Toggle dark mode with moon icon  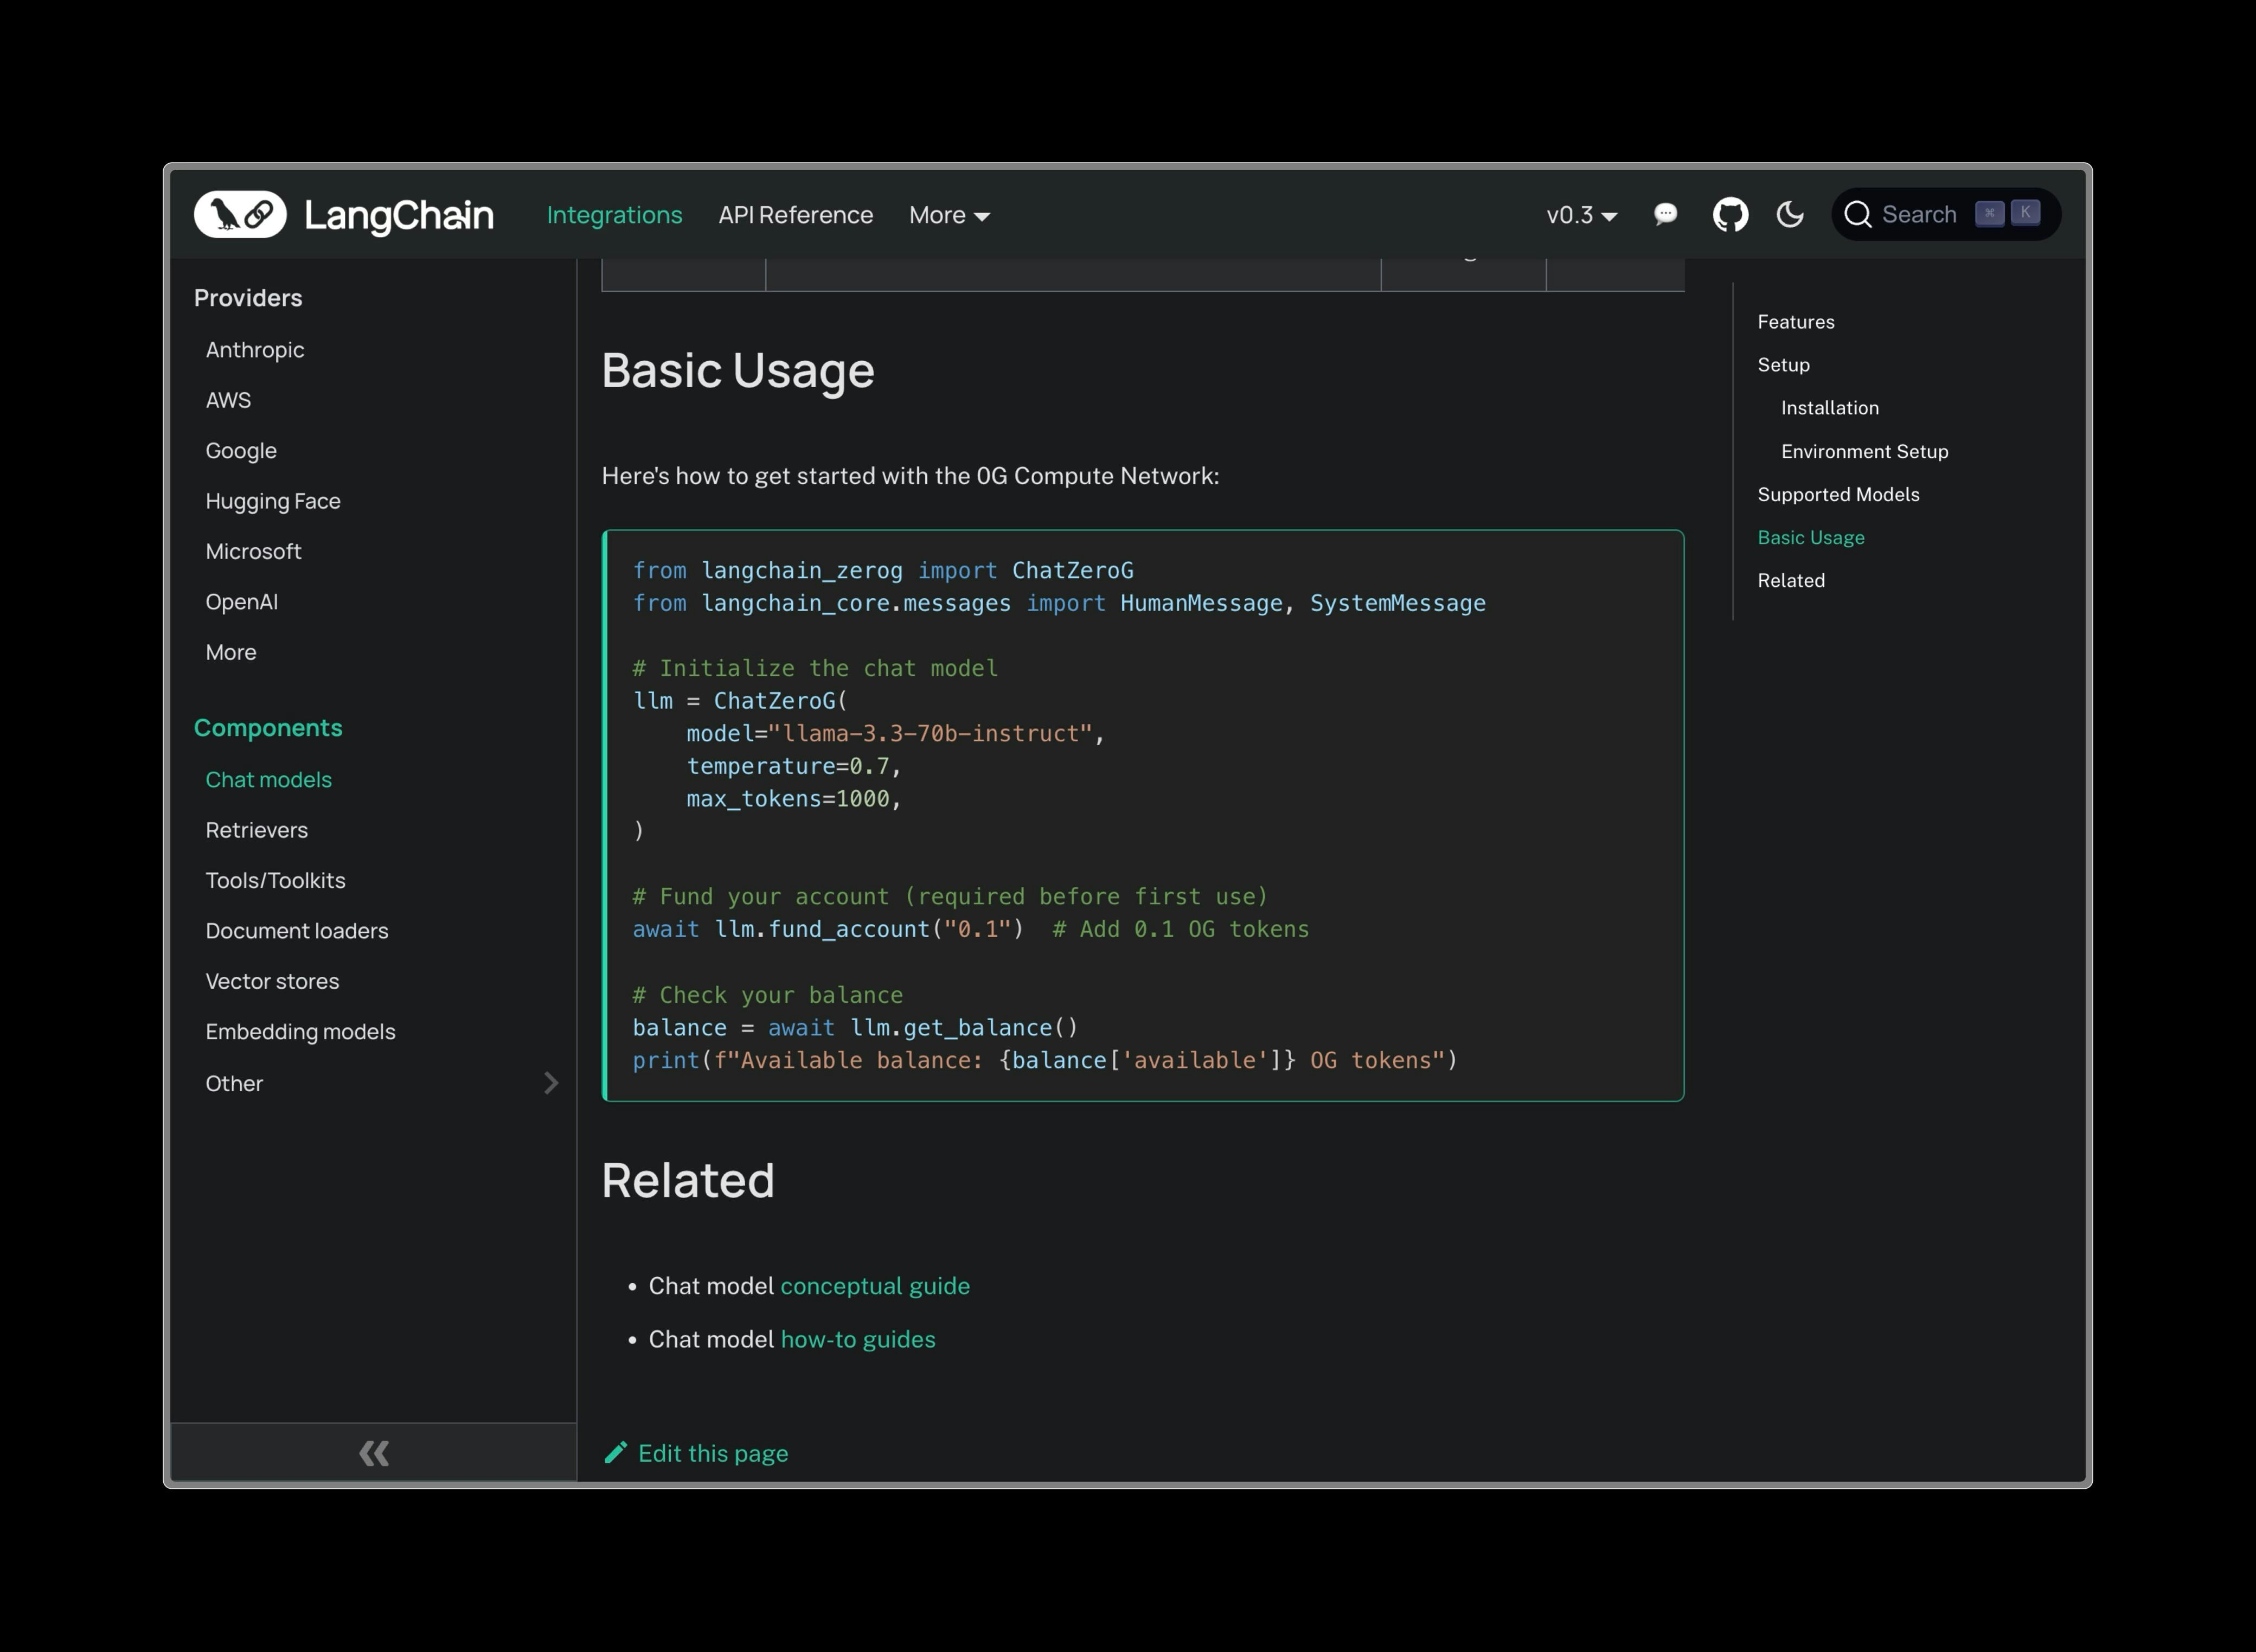pyautogui.click(x=1790, y=215)
